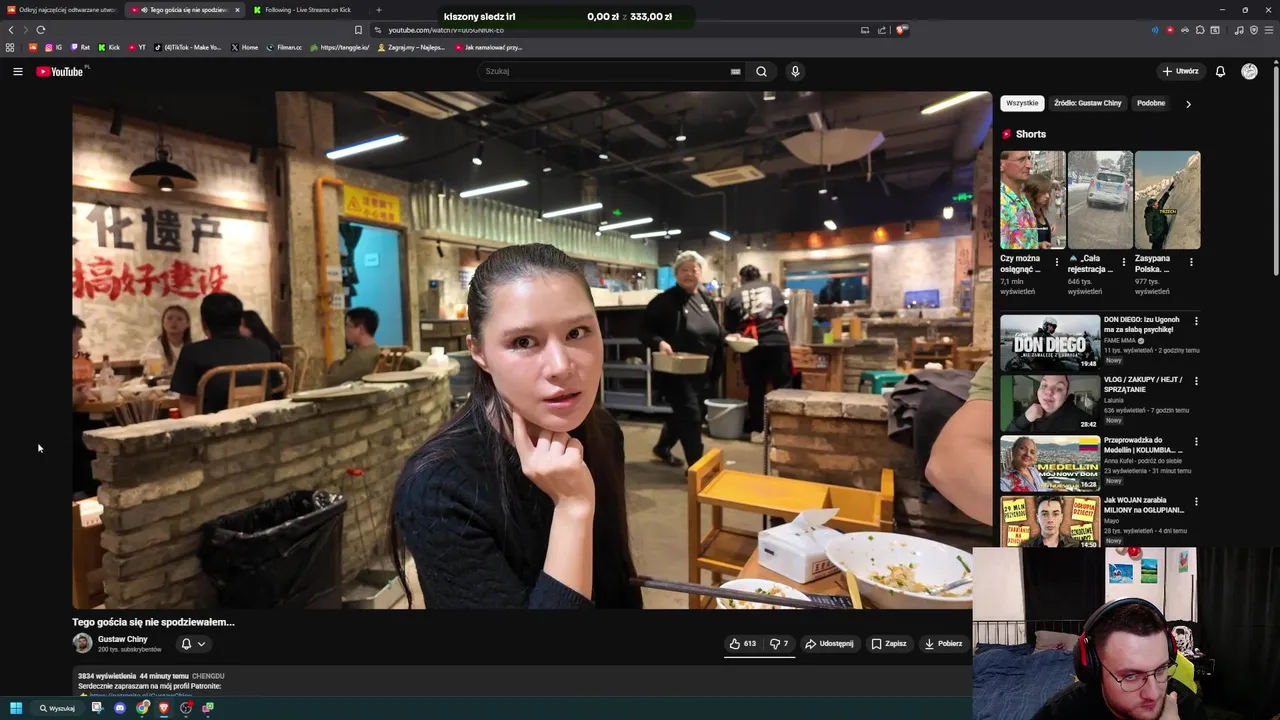The height and width of the screenshot is (720, 1280).
Task: Open the 'Cała rejestracja' Short thumbnail
Action: (1100, 200)
